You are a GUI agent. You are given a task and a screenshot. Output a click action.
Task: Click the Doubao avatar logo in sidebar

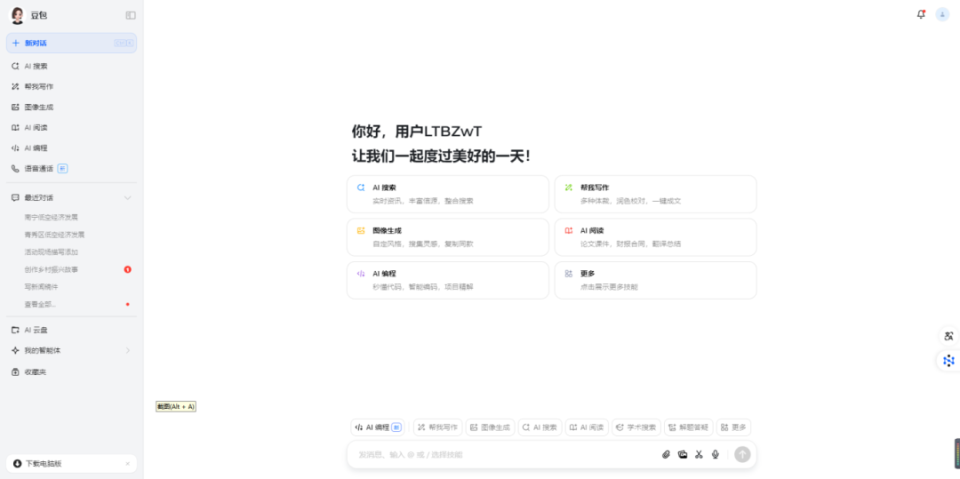17,15
